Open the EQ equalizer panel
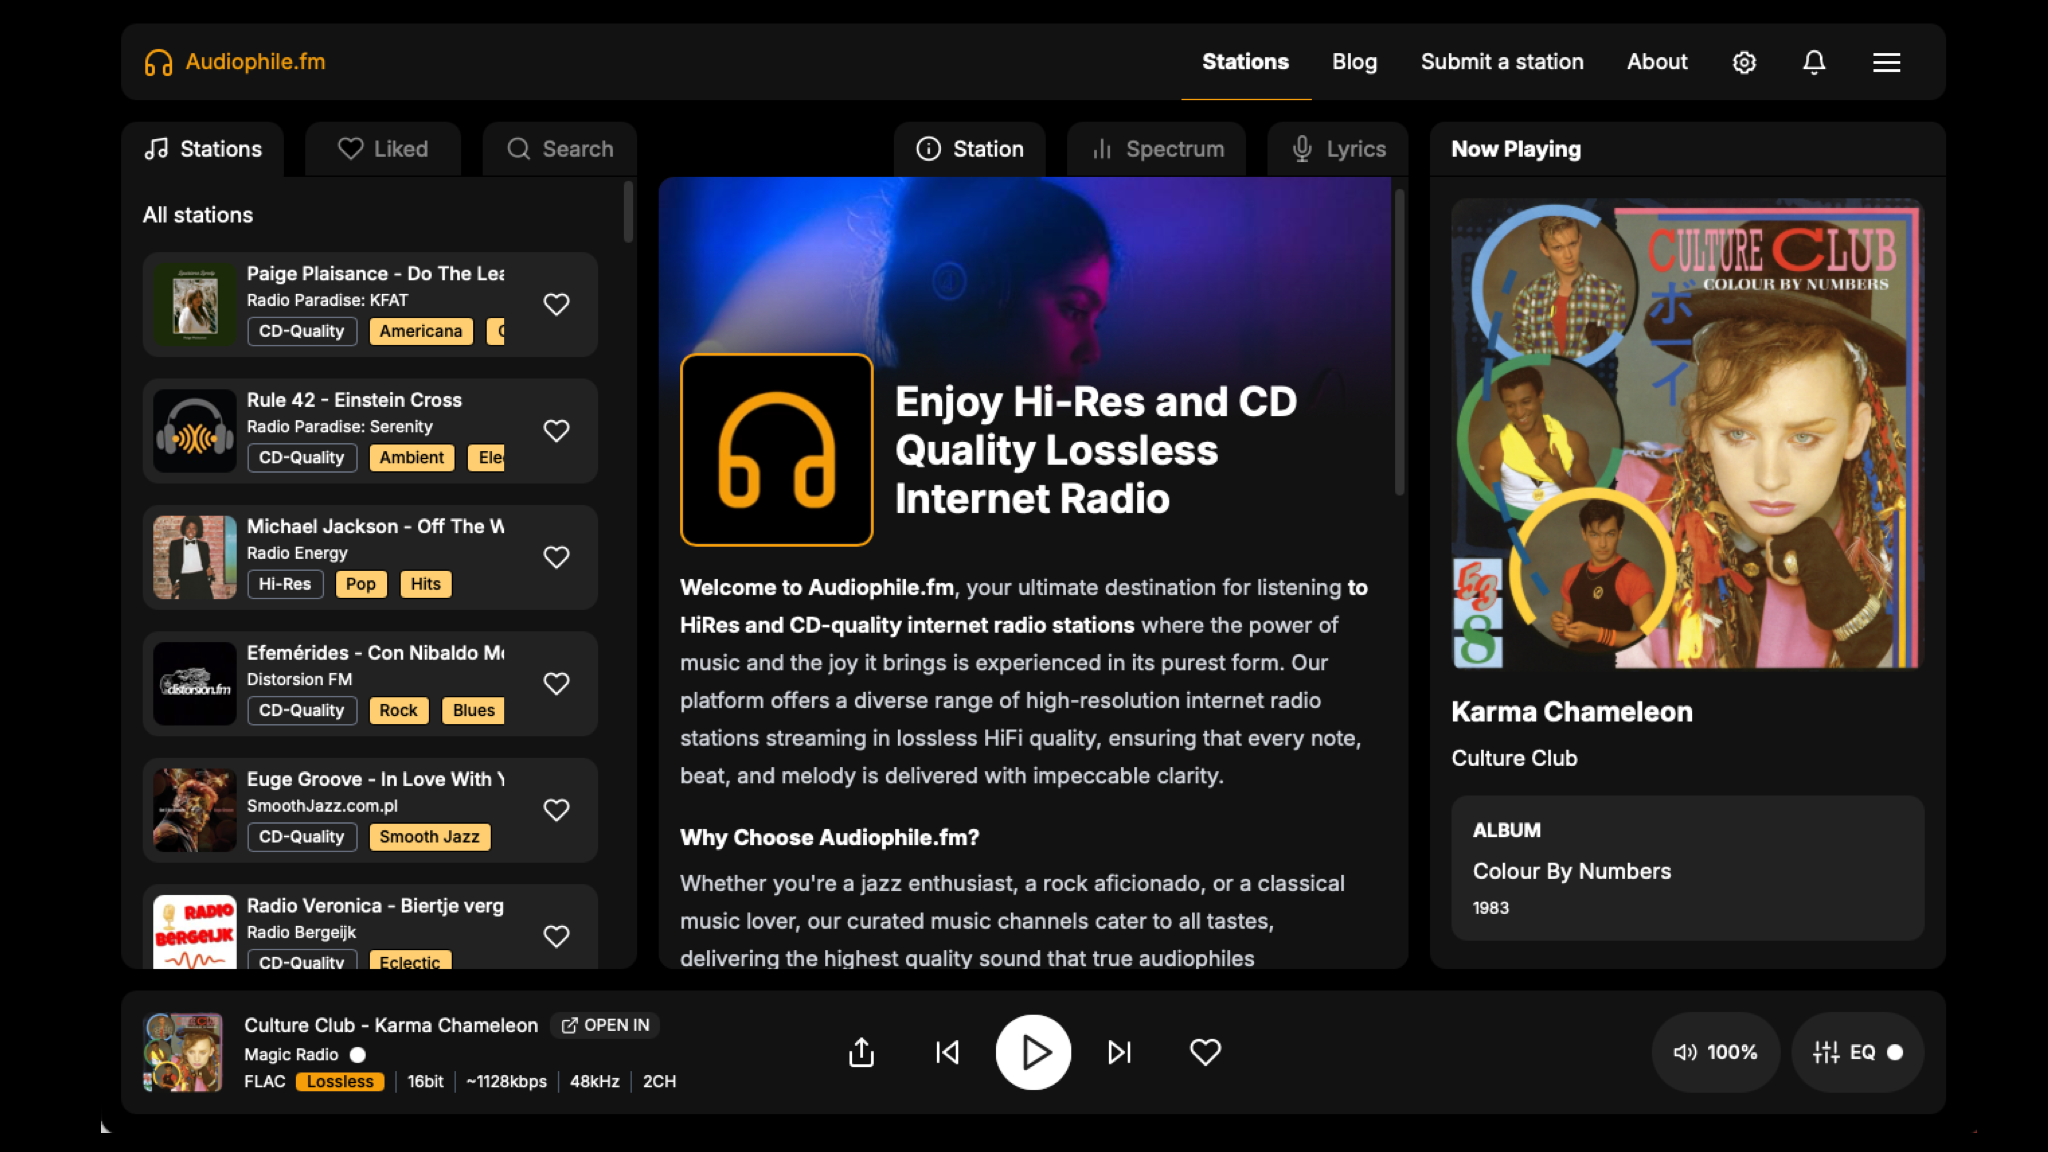 (x=1858, y=1052)
